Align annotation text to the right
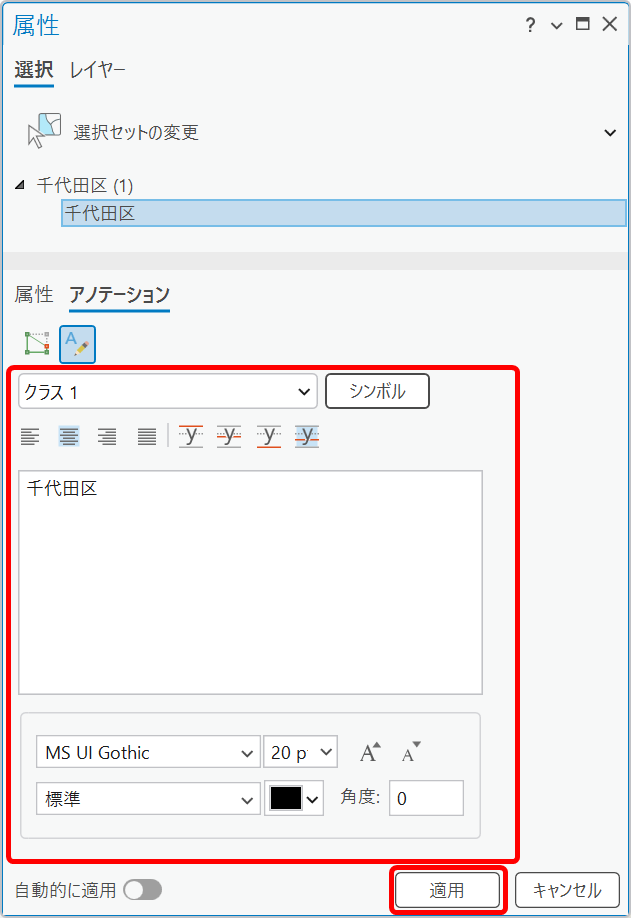Screen dimensions: 631x918 tap(107, 436)
